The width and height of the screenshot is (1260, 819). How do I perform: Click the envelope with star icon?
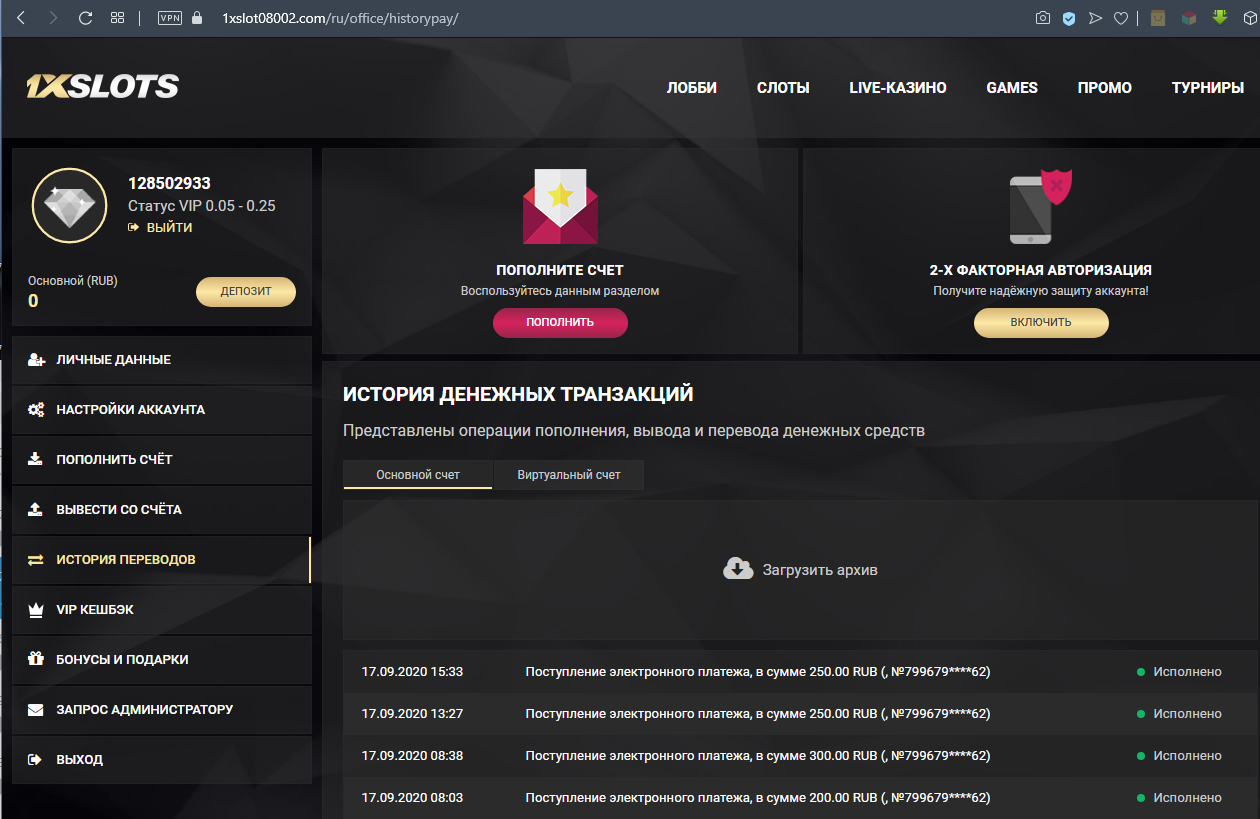click(560, 207)
